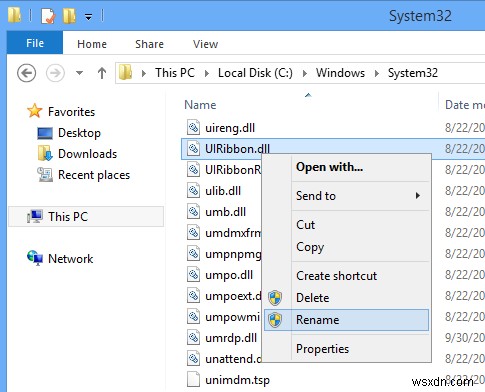Click the Downloads folder icon
The image size is (485, 392).
pyautogui.click(x=45, y=153)
